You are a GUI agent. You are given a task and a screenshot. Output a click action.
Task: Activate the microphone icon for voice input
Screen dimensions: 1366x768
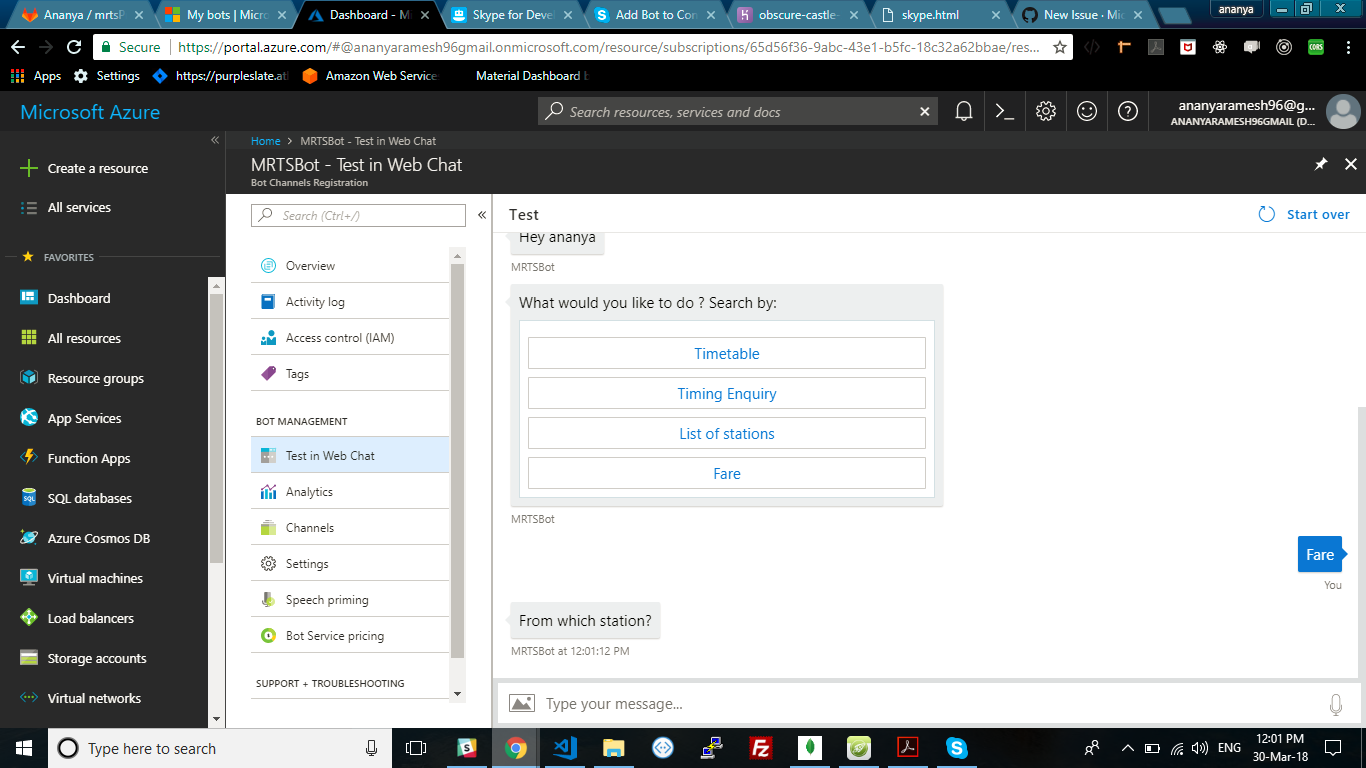click(1336, 703)
